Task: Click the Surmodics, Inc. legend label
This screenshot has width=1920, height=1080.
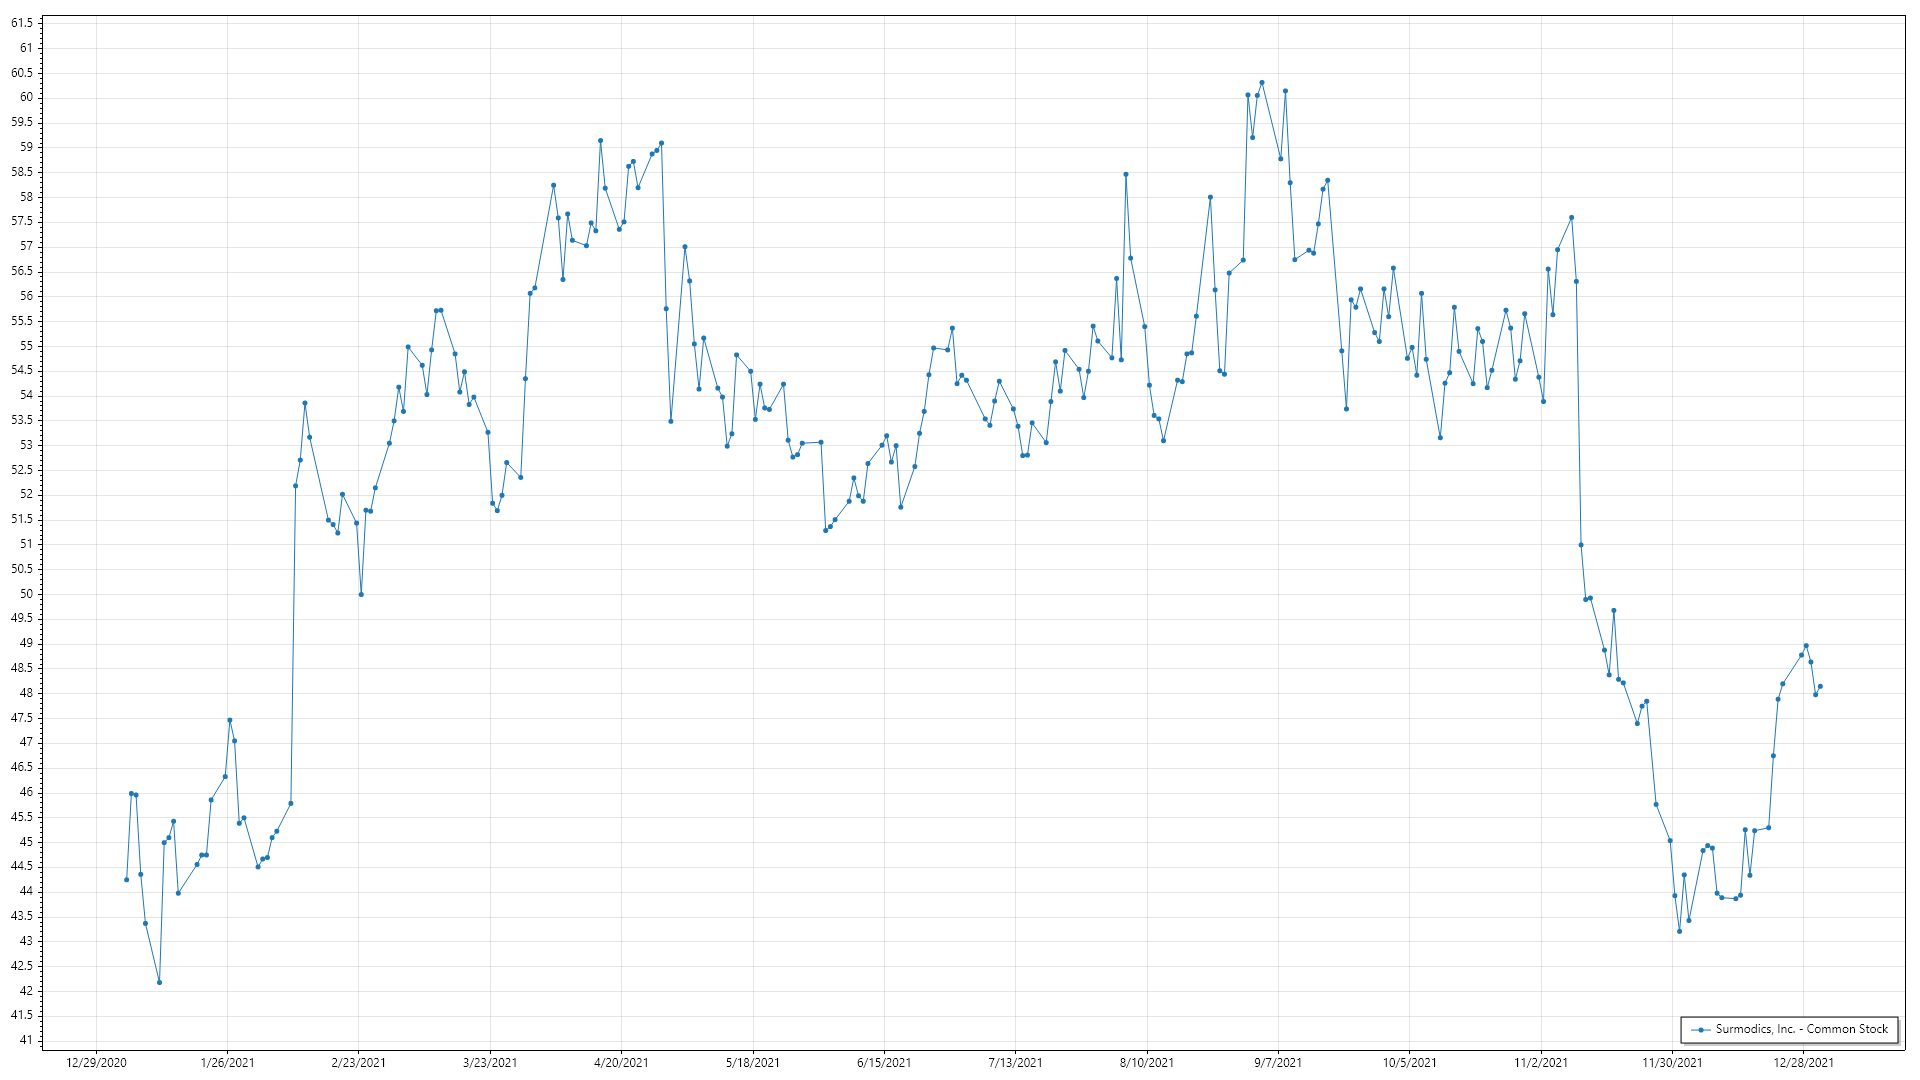Action: pos(1801,1029)
